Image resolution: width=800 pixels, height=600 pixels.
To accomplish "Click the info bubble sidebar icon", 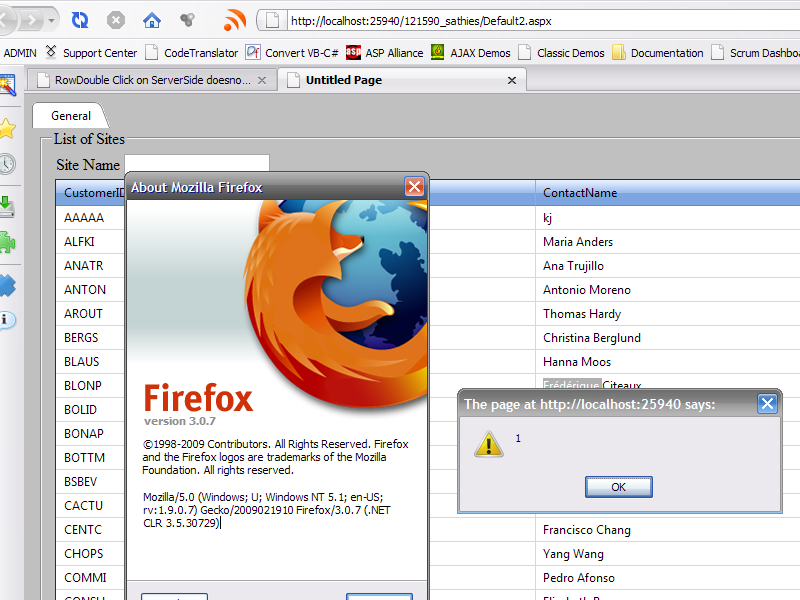I will [x=8, y=320].
